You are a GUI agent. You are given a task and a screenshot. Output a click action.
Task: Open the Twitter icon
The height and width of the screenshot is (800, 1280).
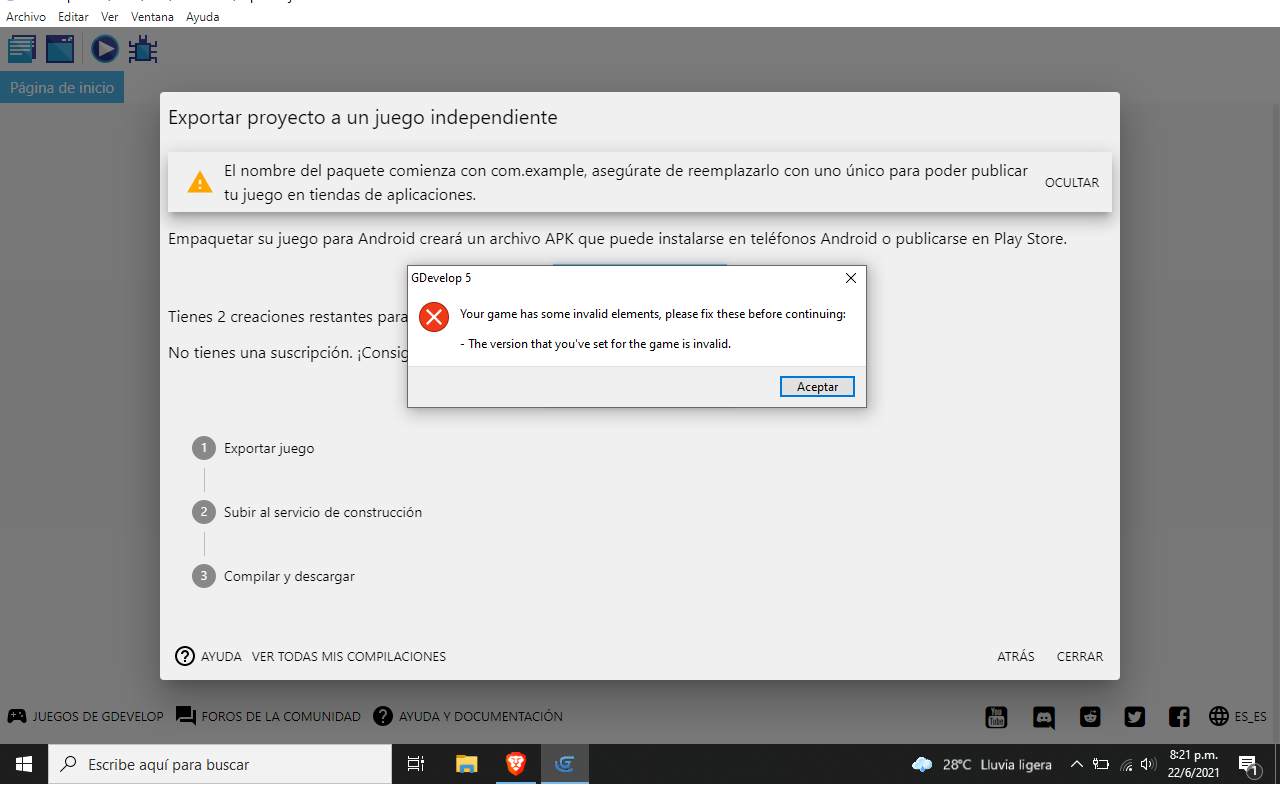pos(1134,716)
